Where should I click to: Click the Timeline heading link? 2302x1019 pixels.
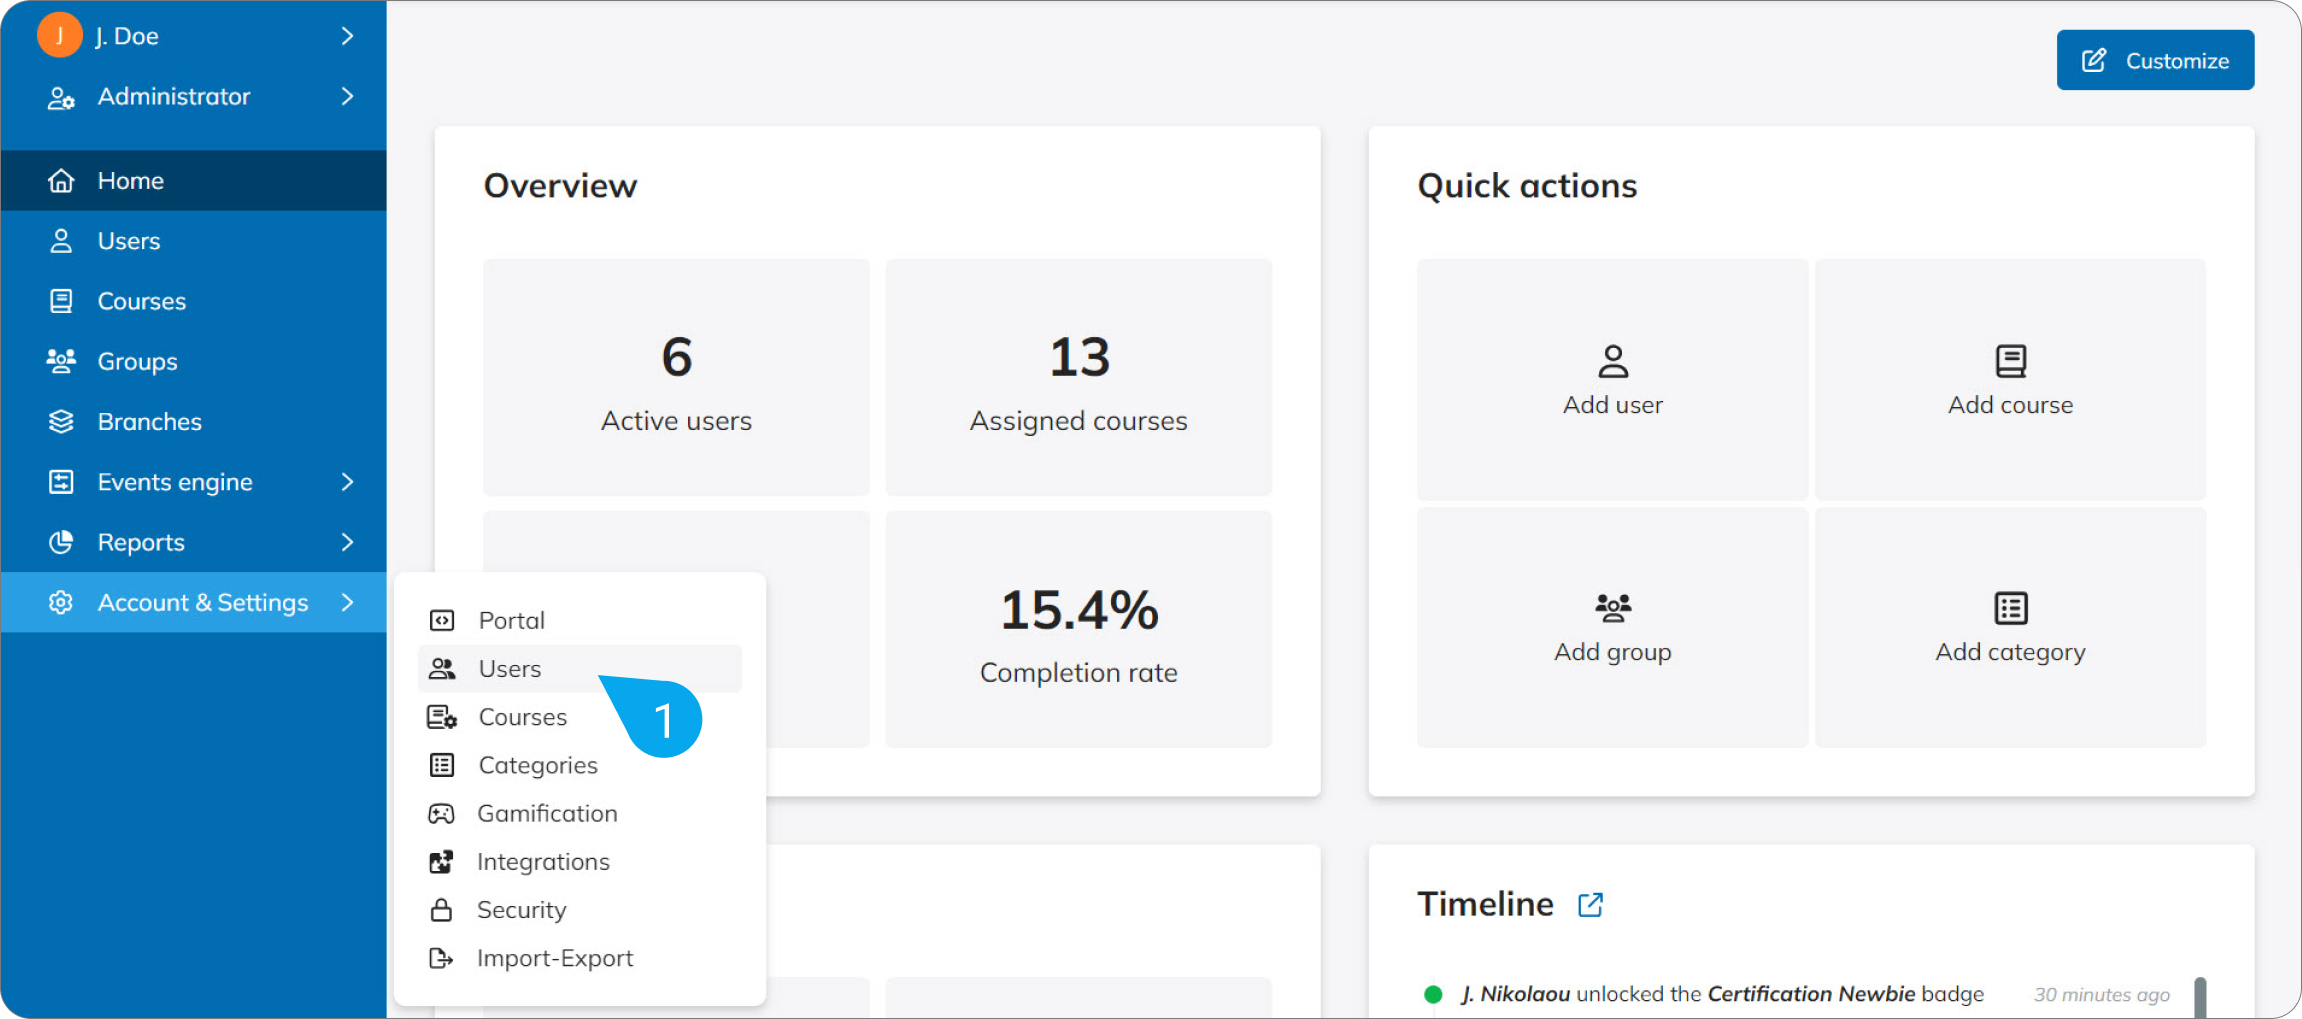pos(1486,904)
